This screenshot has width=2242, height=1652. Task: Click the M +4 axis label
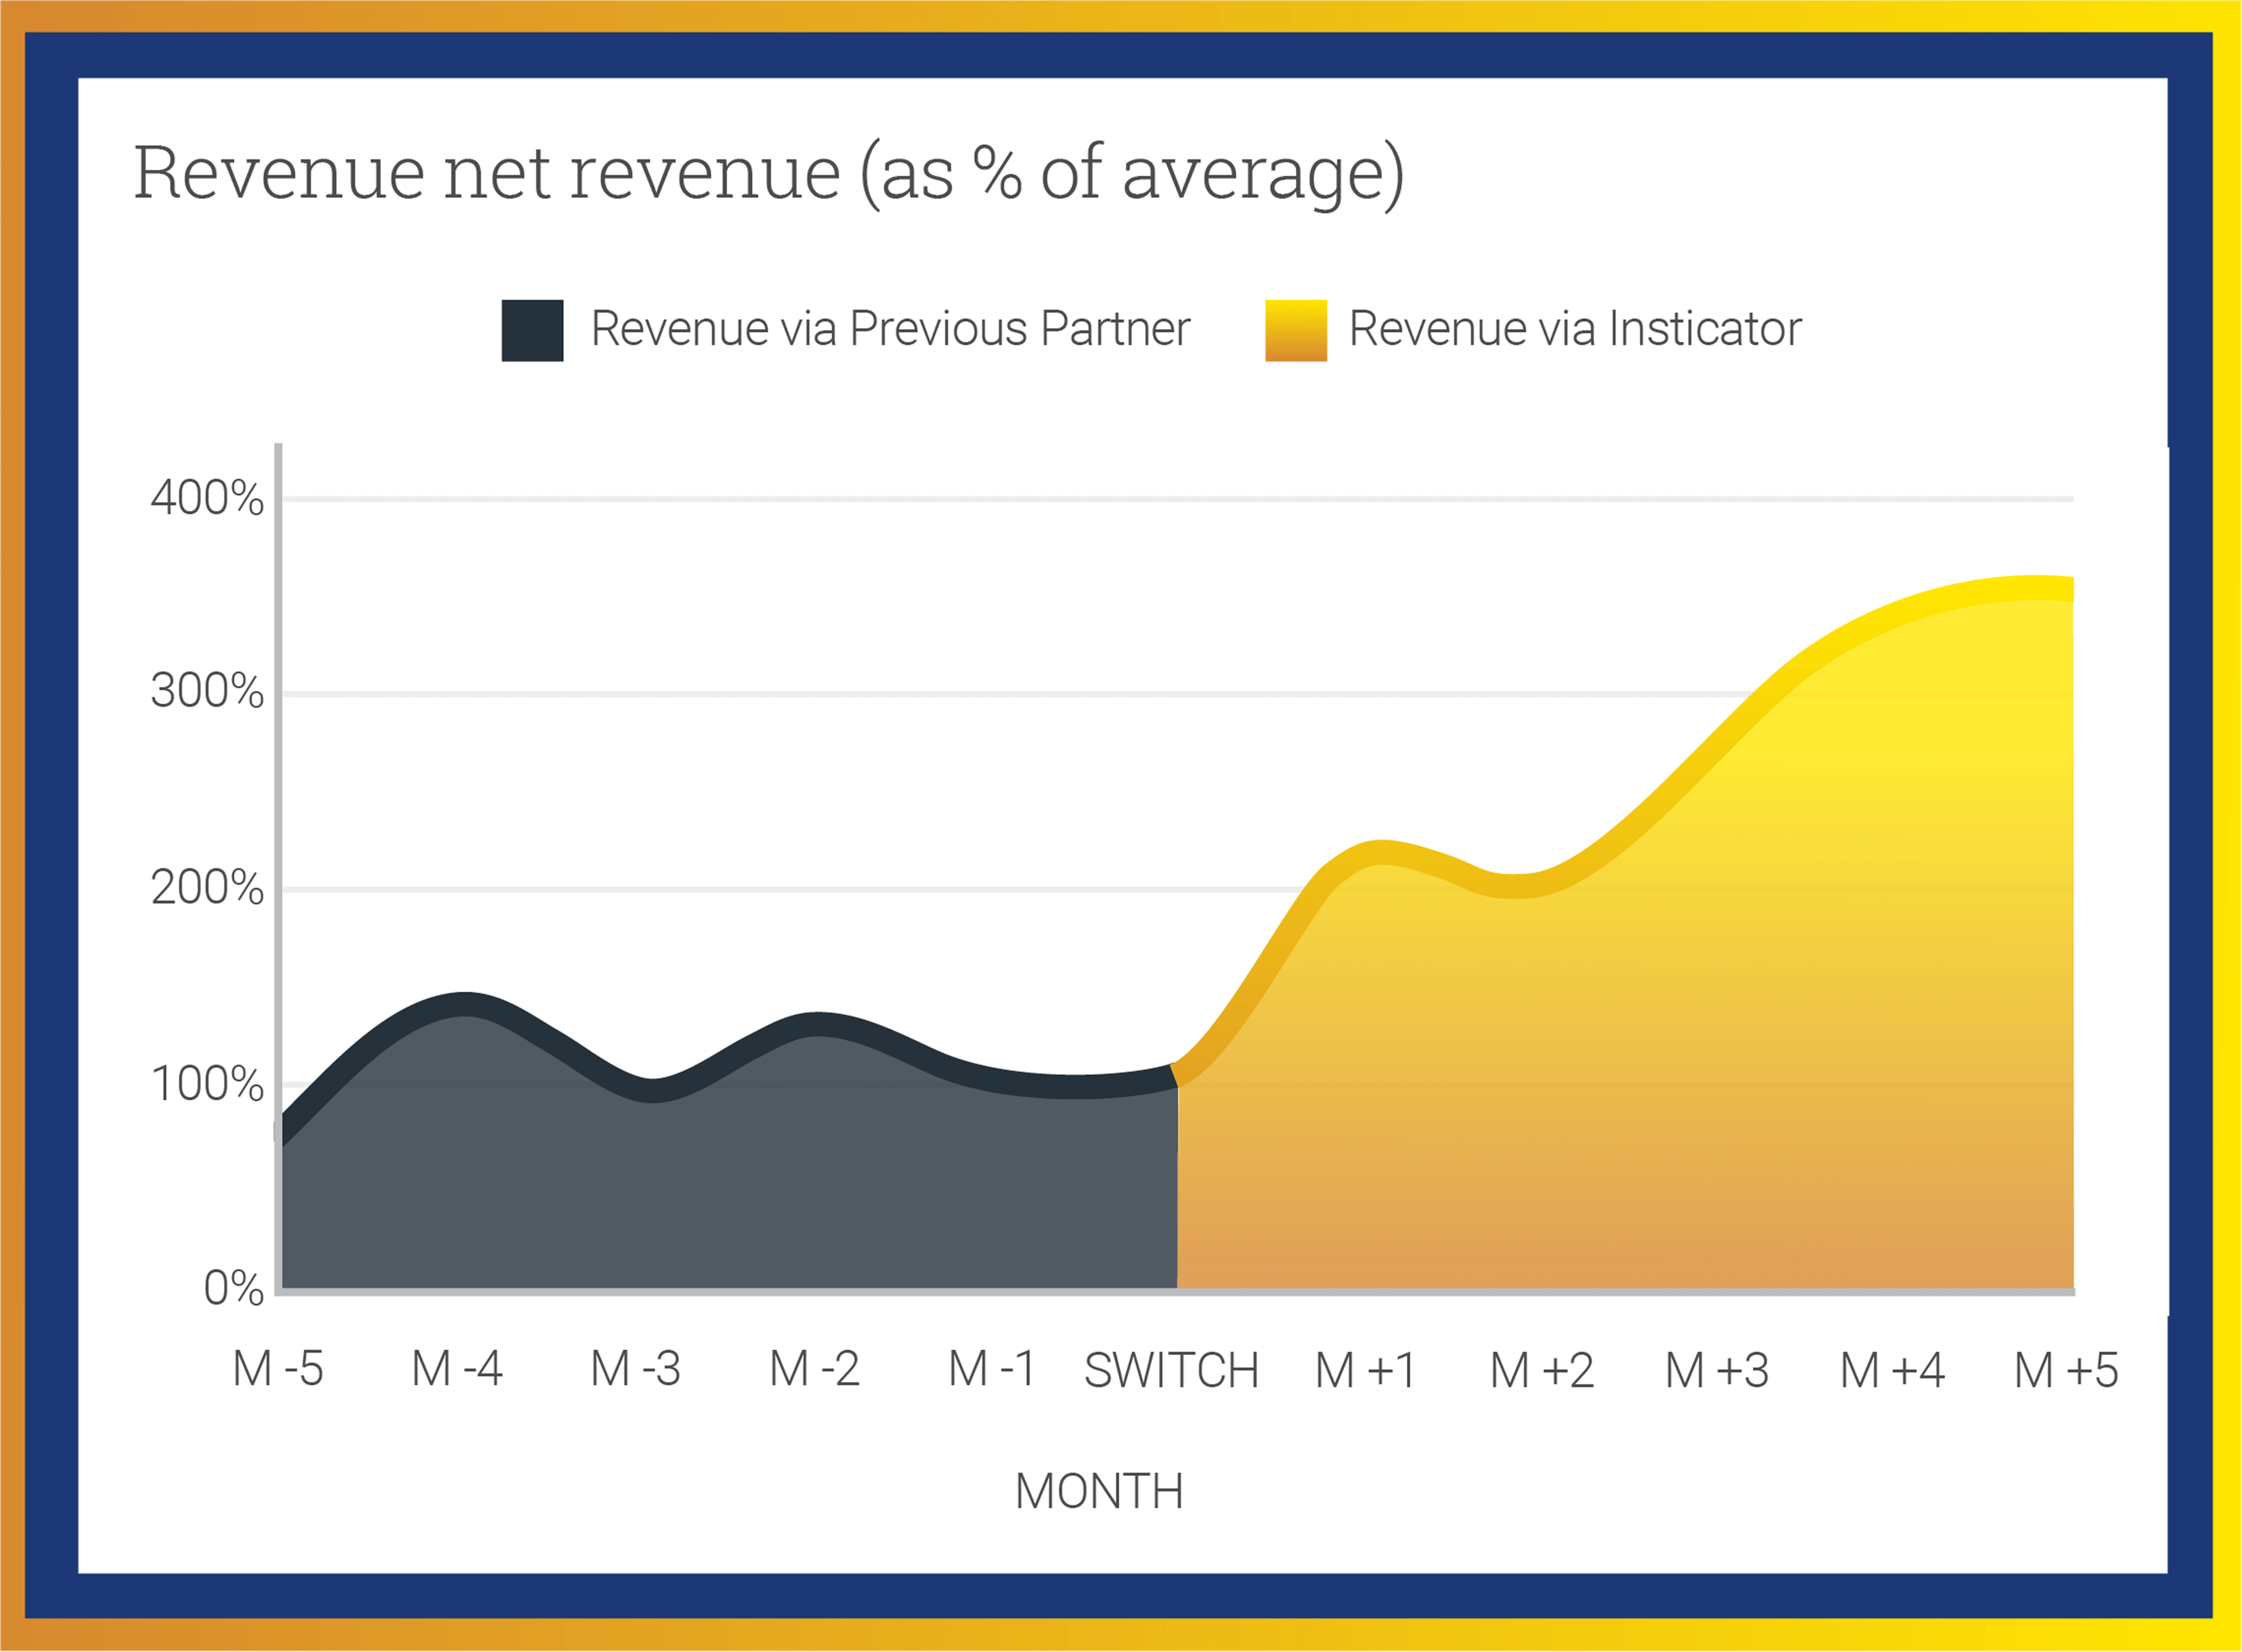pyautogui.click(x=1892, y=1370)
